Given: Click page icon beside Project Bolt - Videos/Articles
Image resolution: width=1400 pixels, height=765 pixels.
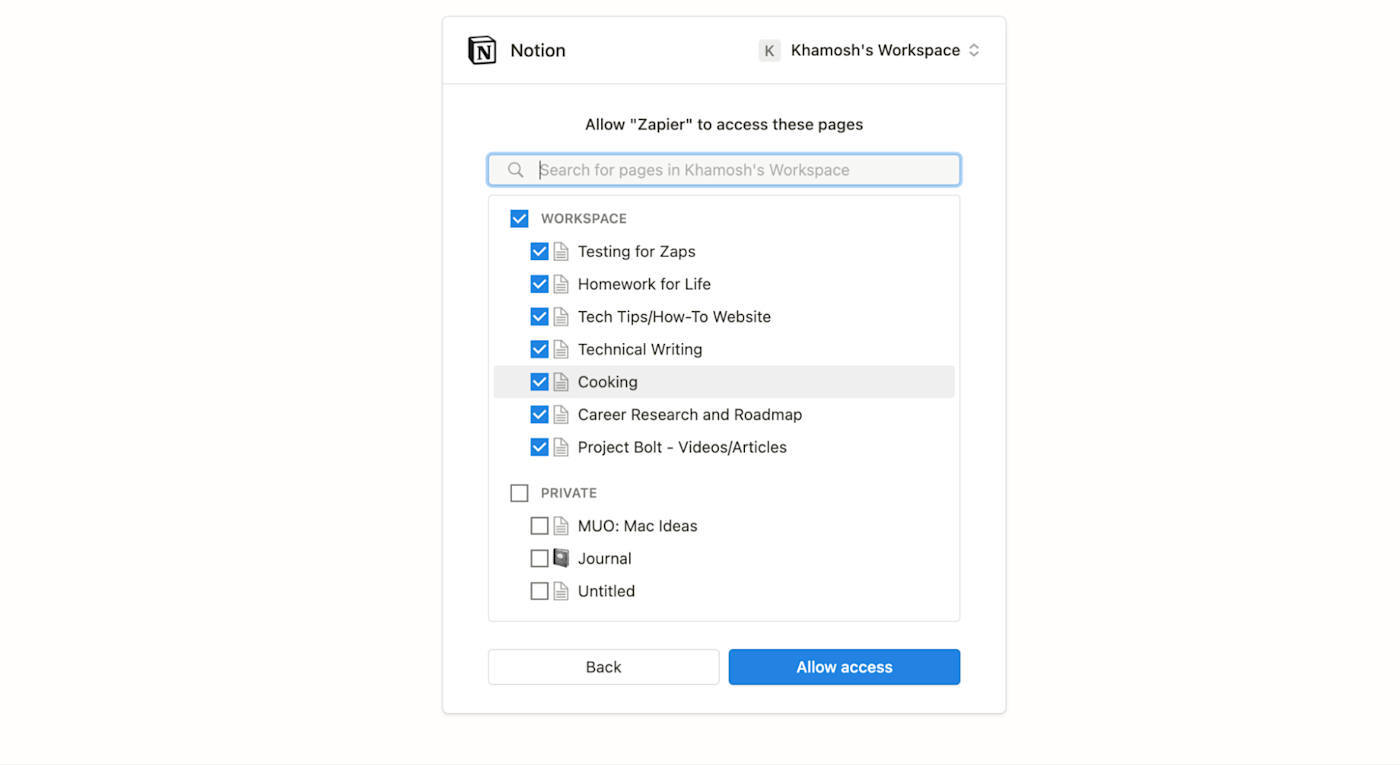Looking at the screenshot, I should (x=561, y=447).
